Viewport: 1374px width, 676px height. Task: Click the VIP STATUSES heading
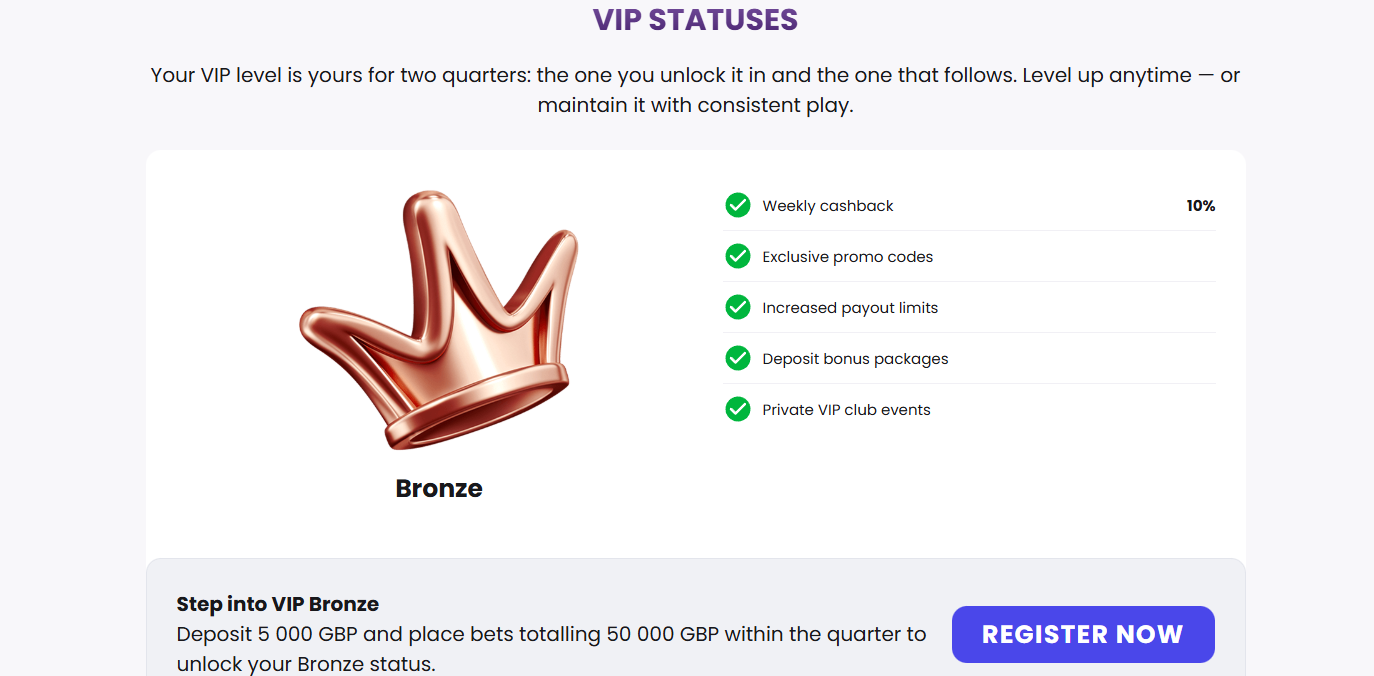(694, 19)
